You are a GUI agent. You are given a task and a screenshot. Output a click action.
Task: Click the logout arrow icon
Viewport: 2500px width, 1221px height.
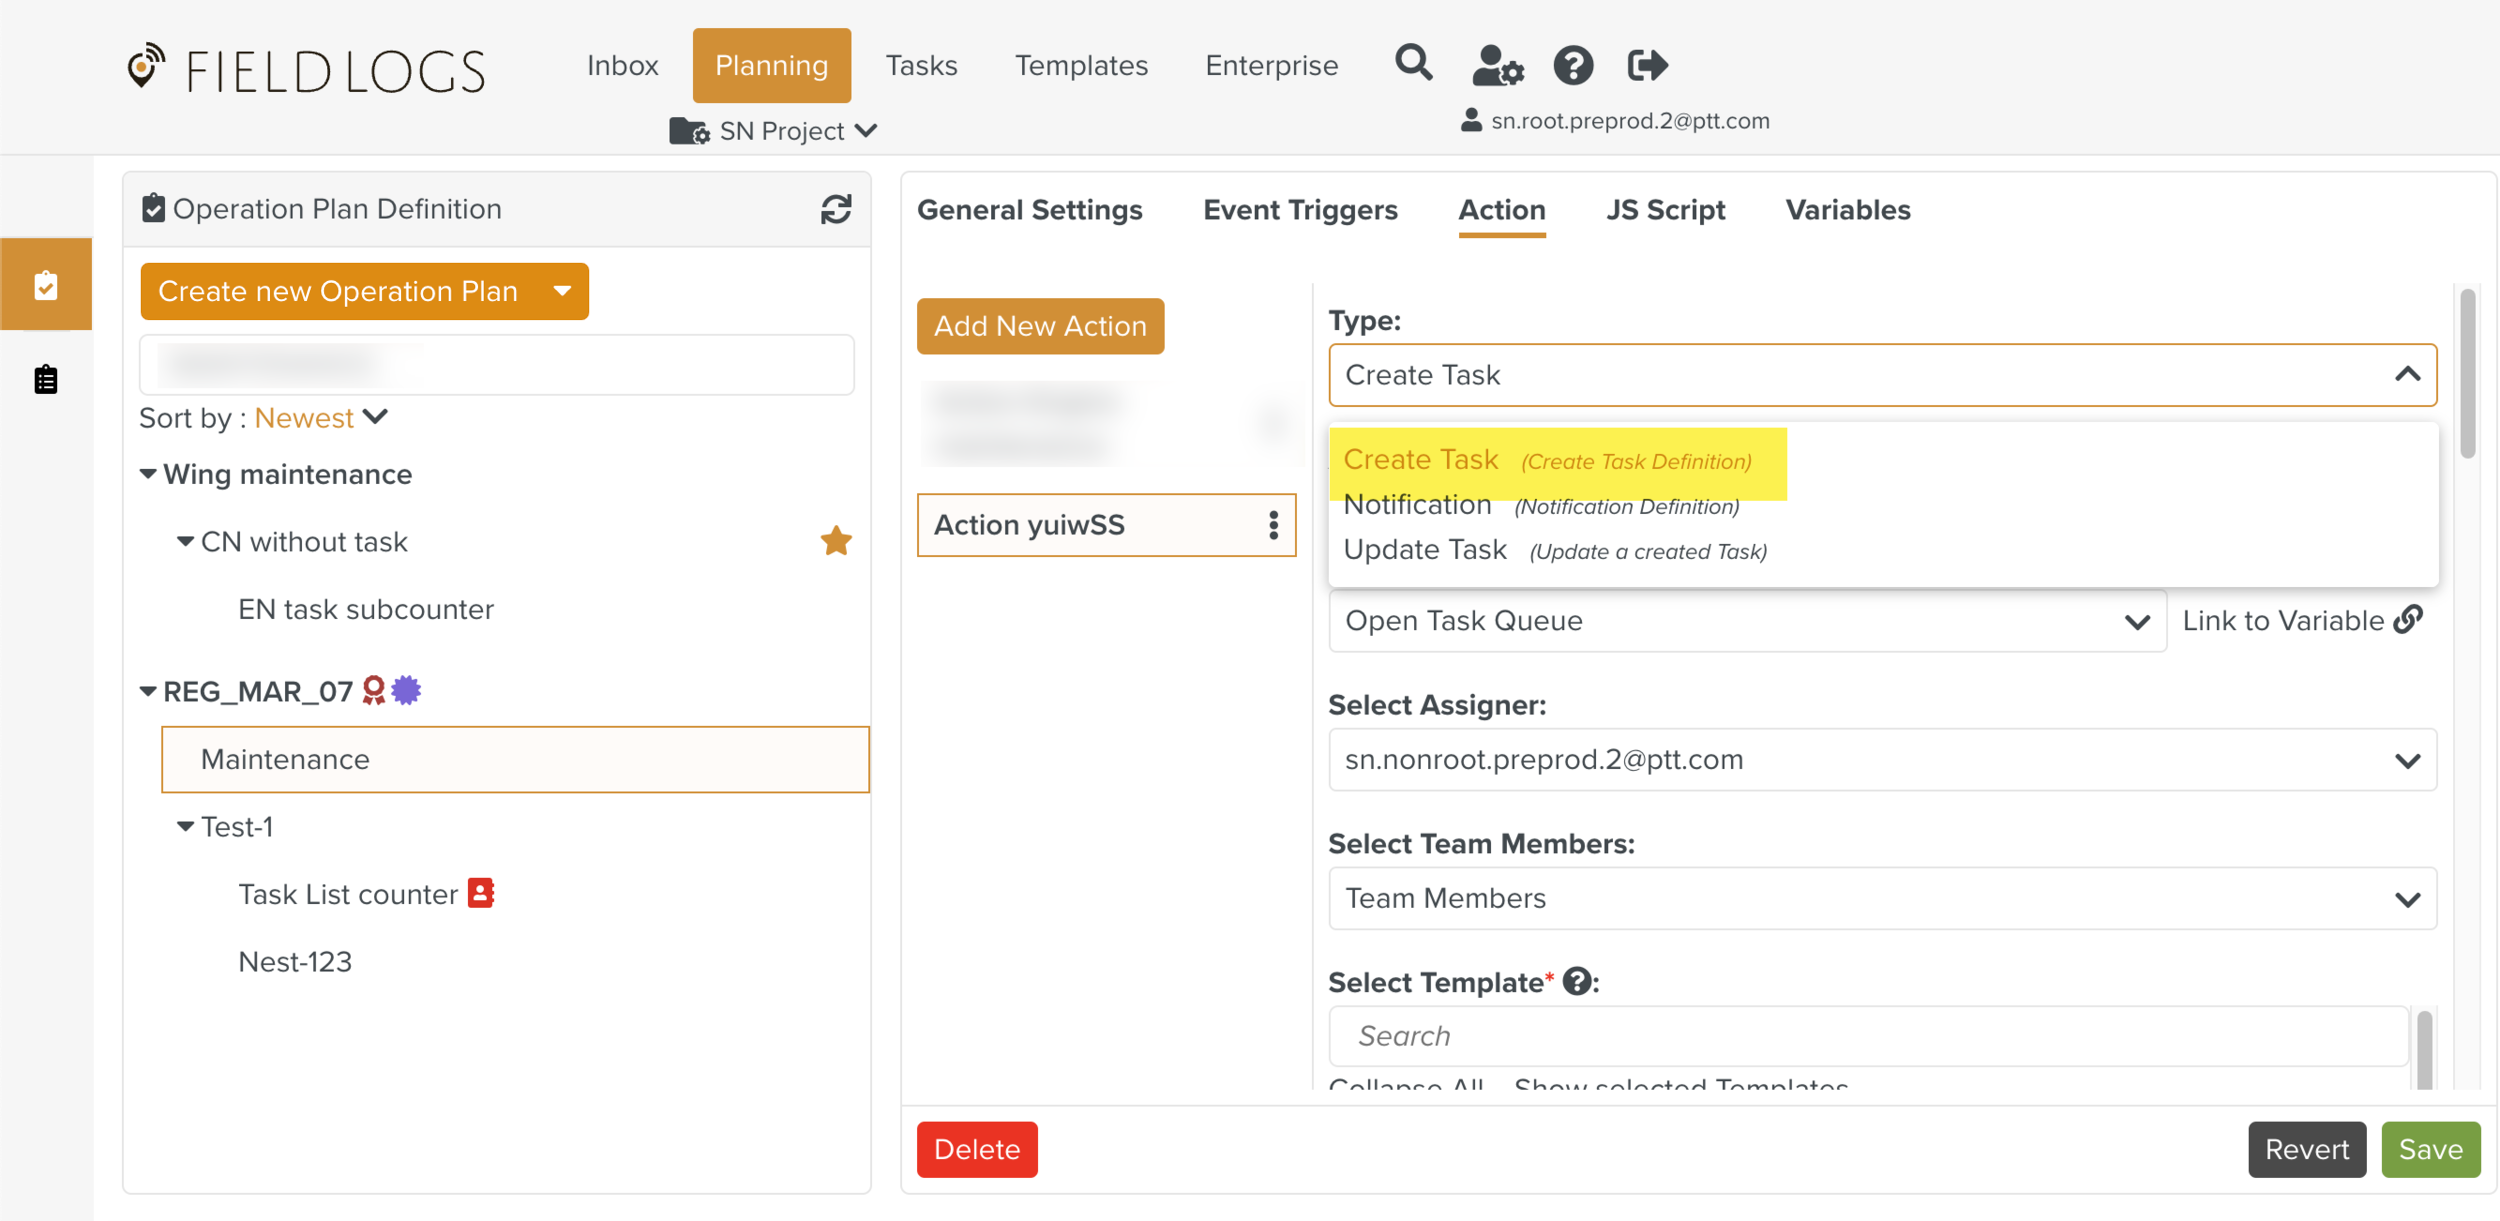tap(1647, 66)
